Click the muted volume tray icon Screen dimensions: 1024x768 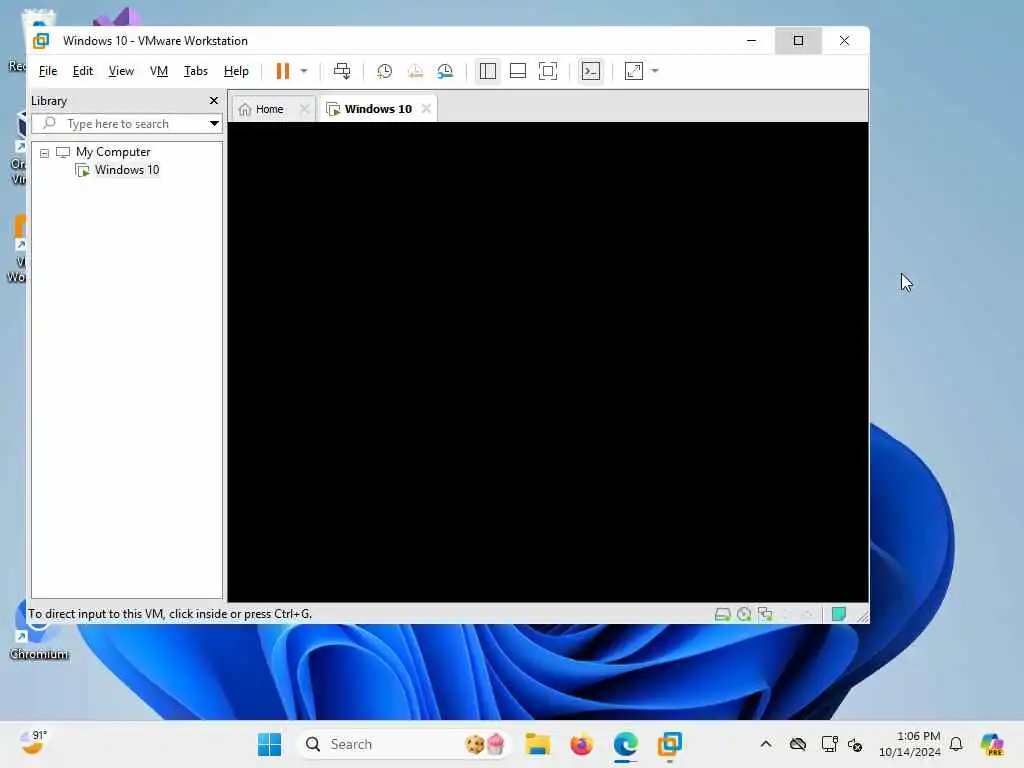(855, 744)
